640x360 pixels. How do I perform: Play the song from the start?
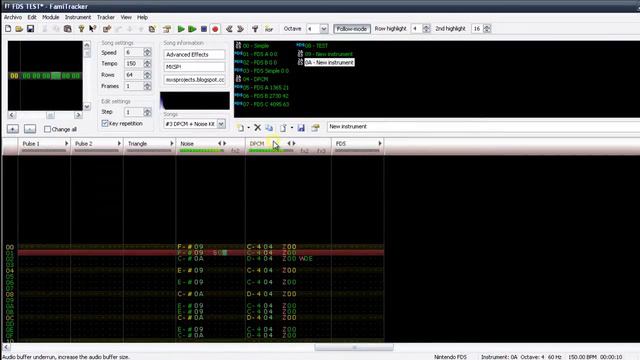[181, 29]
